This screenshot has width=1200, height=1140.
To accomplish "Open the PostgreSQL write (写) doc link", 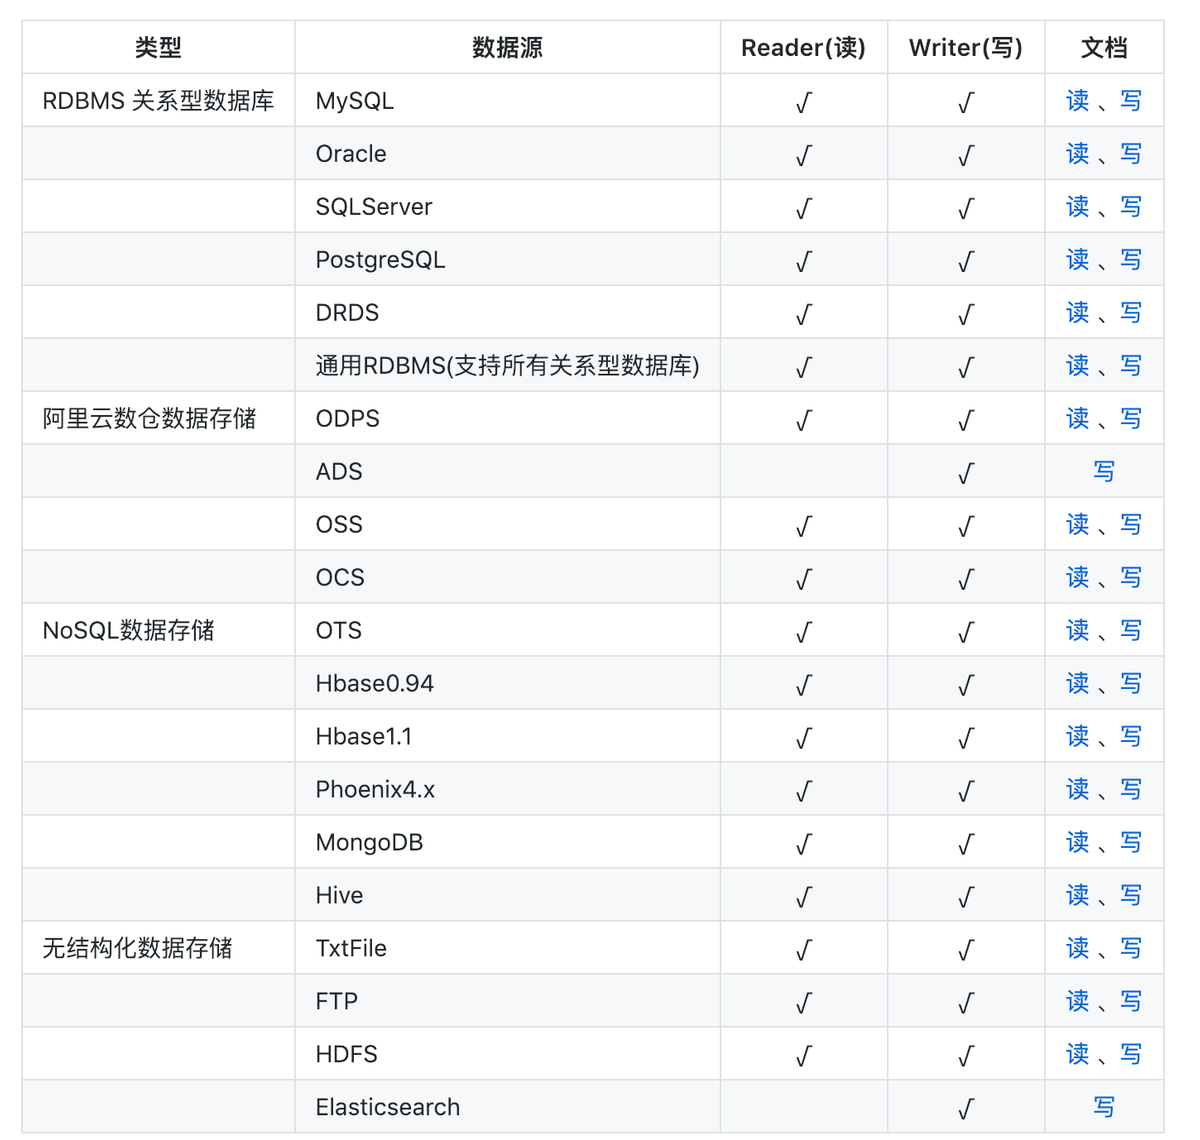I will point(1130,260).
